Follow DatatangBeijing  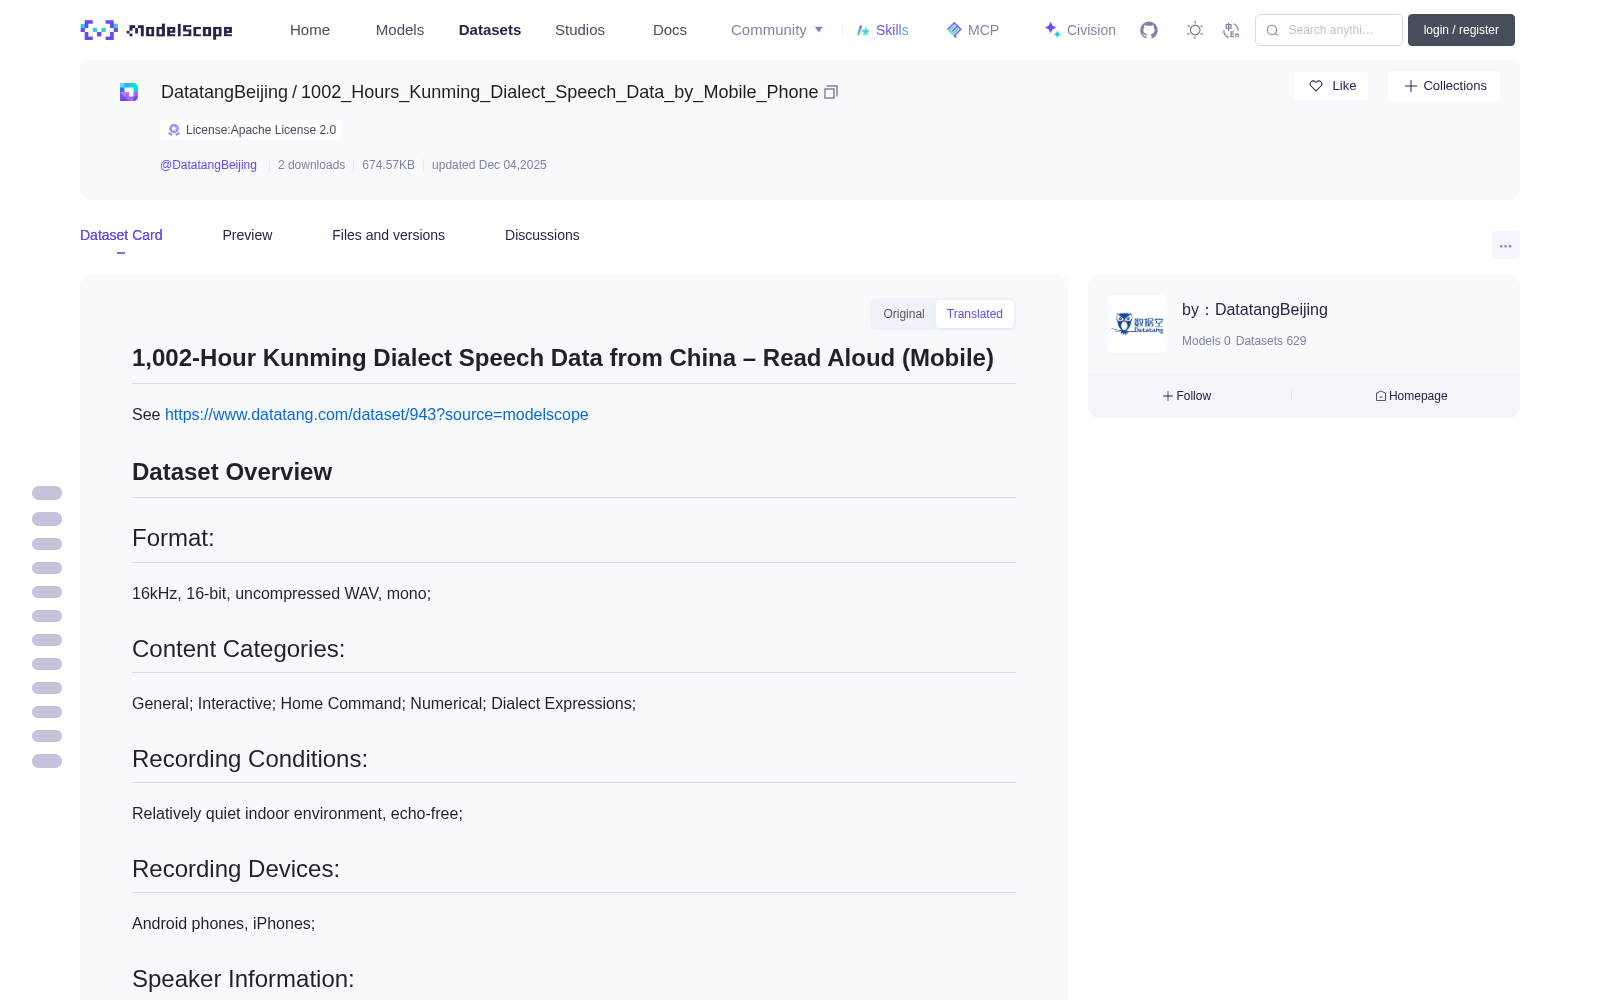[x=1187, y=396]
